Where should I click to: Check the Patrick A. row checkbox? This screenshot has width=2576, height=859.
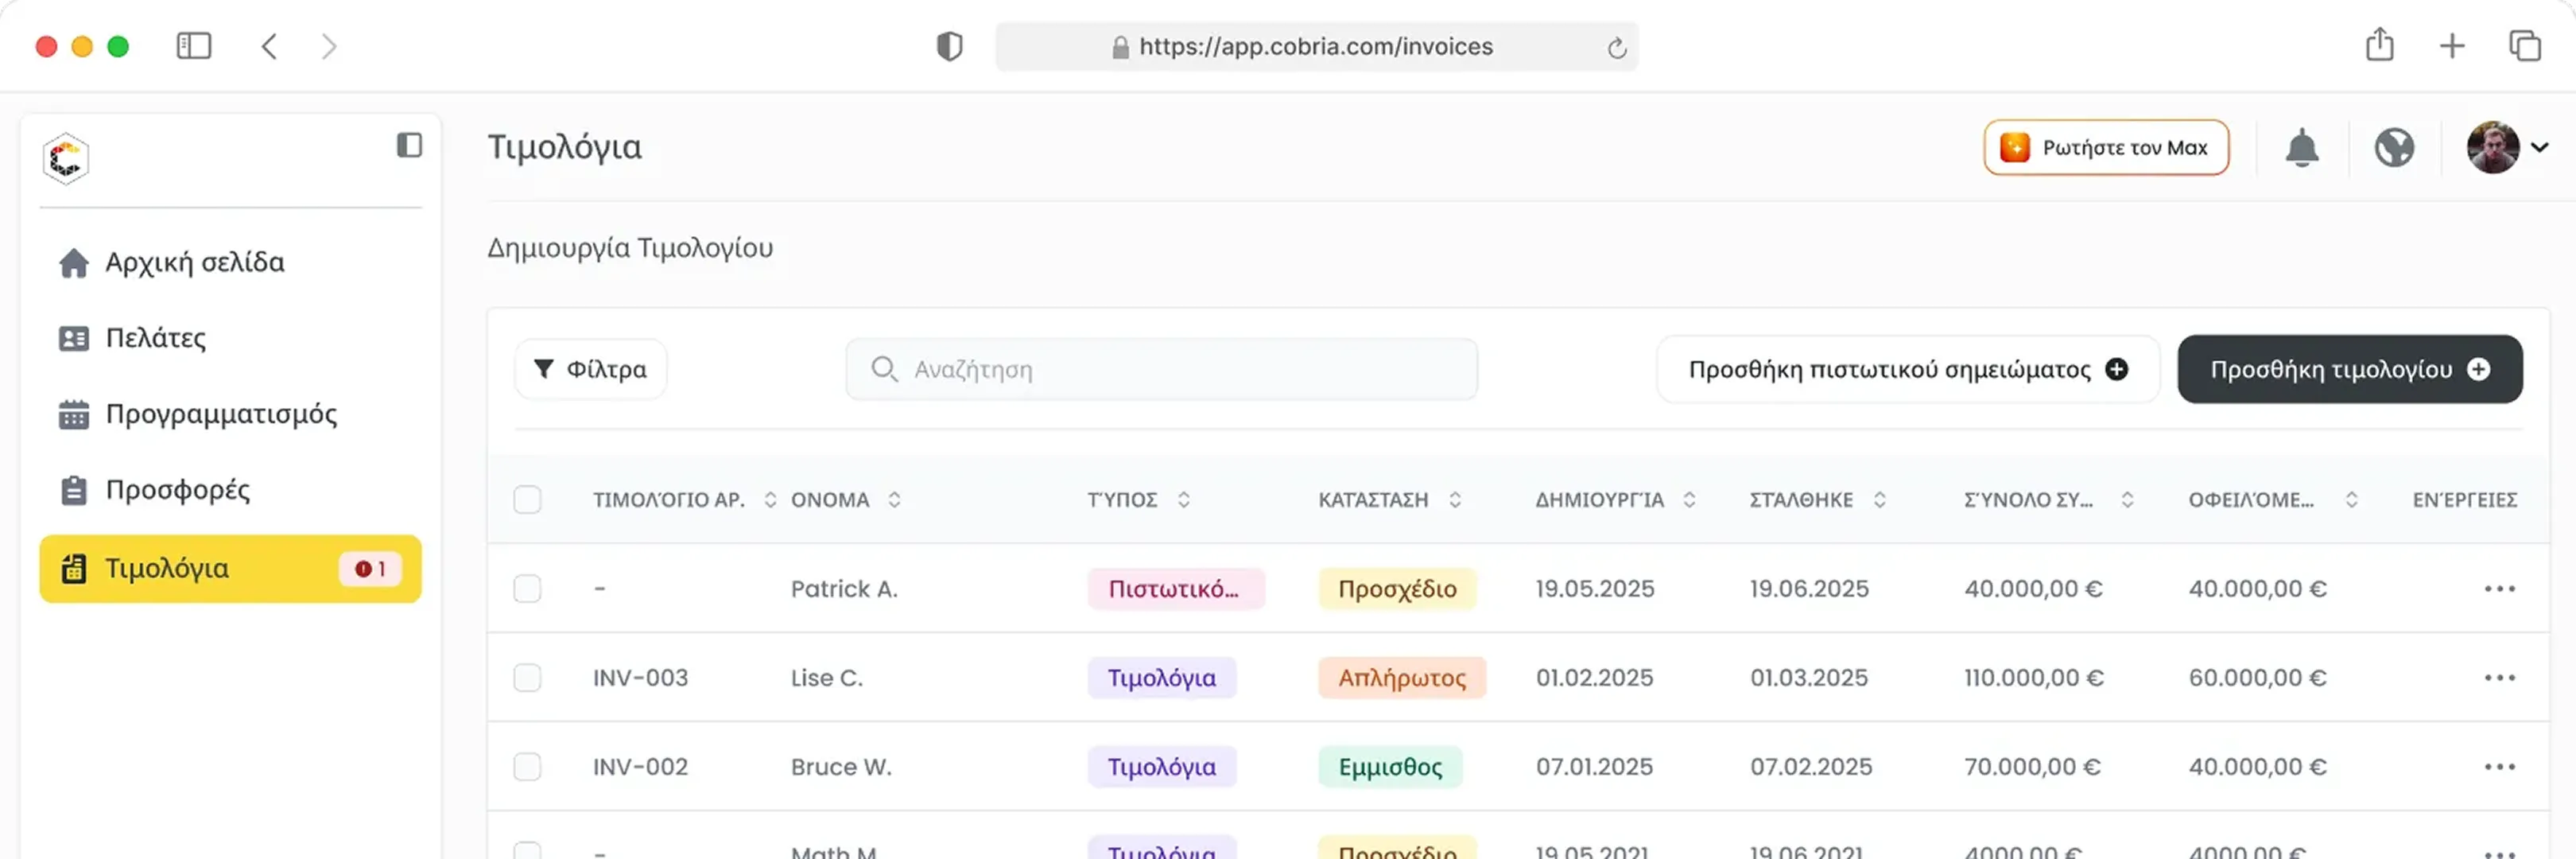tap(527, 589)
